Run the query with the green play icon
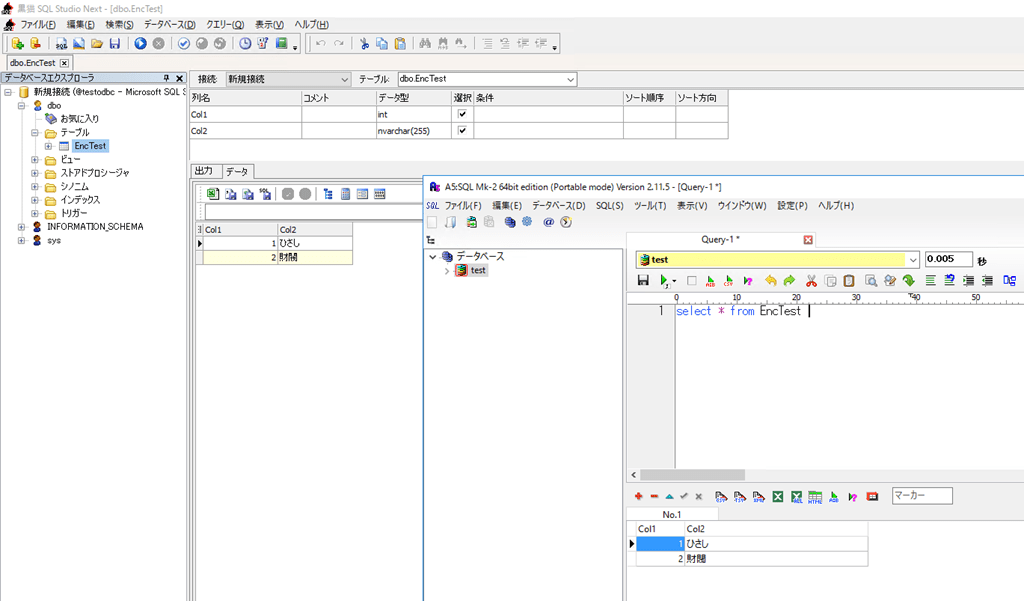This screenshot has height=601, width=1024. pyautogui.click(x=661, y=281)
